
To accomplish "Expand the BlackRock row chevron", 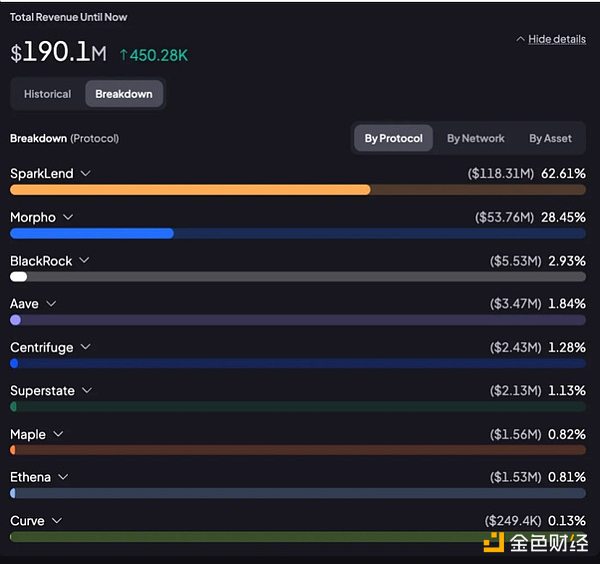I will click(85, 261).
